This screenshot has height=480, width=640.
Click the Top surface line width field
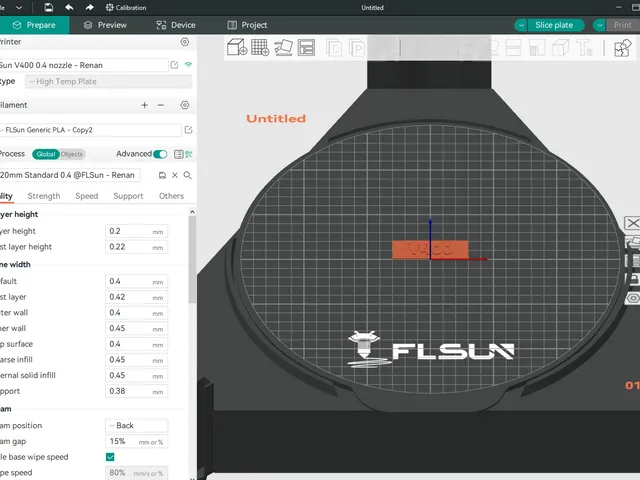(x=136, y=344)
